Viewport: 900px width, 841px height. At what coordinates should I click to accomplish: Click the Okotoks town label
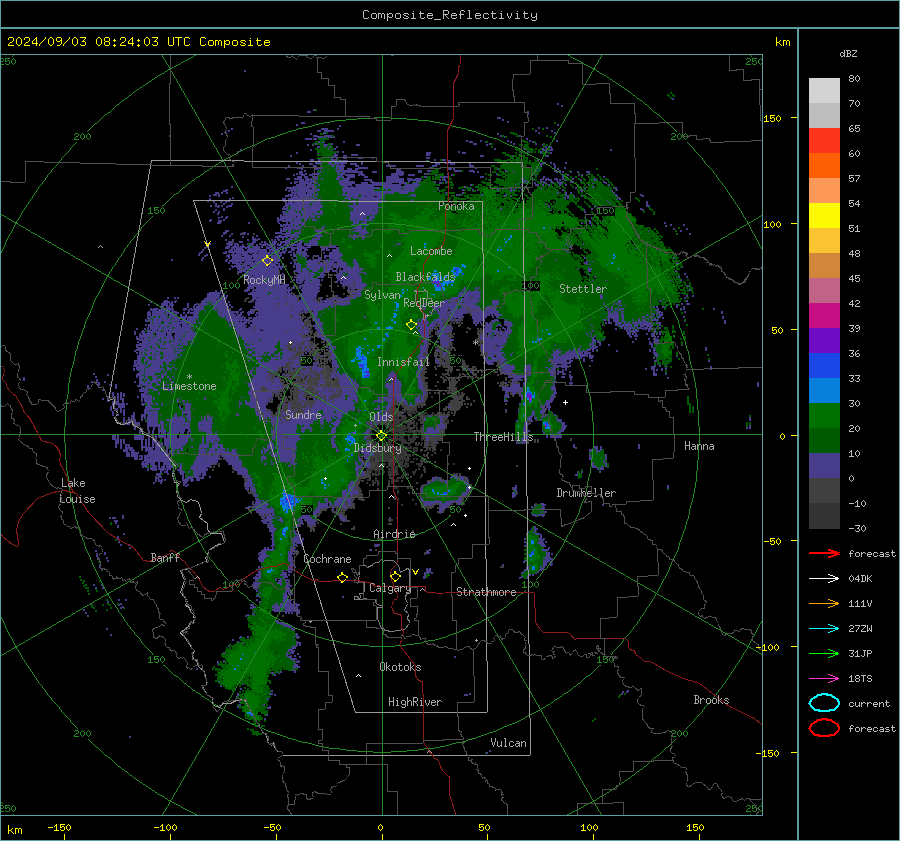400,667
